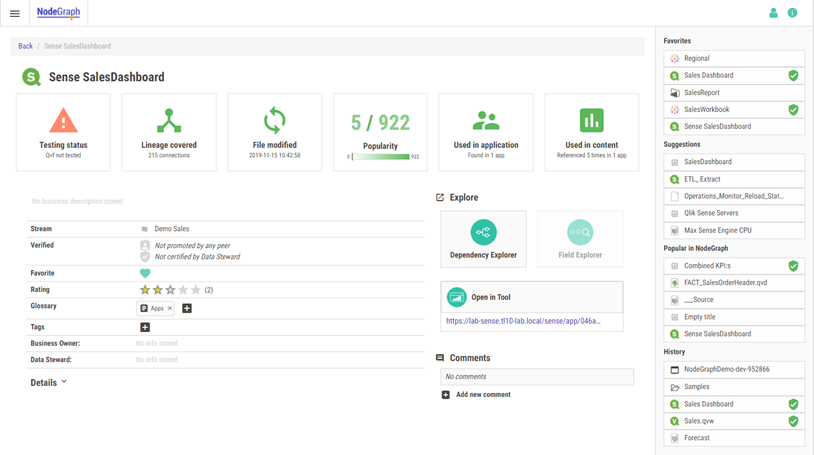Click the user profile icon

(773, 13)
